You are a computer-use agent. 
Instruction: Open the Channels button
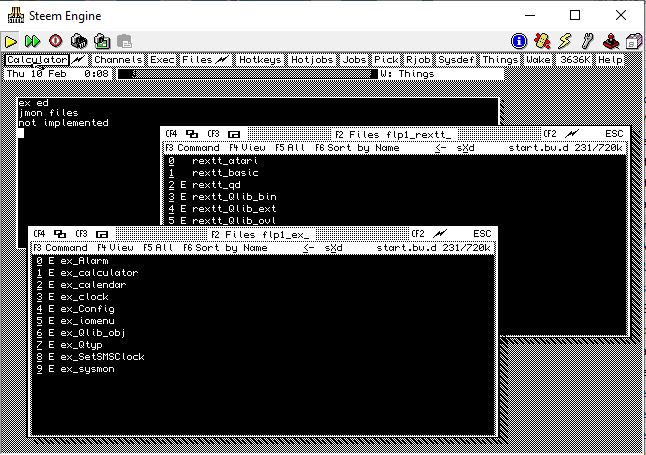coord(118,60)
